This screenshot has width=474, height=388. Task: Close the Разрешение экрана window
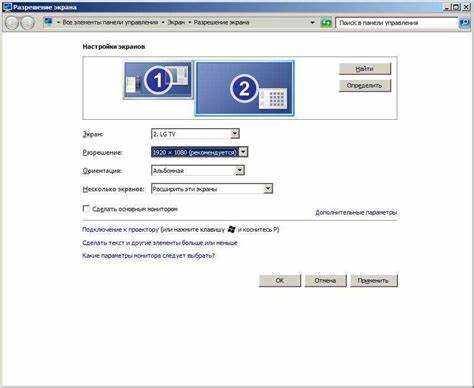466,7
